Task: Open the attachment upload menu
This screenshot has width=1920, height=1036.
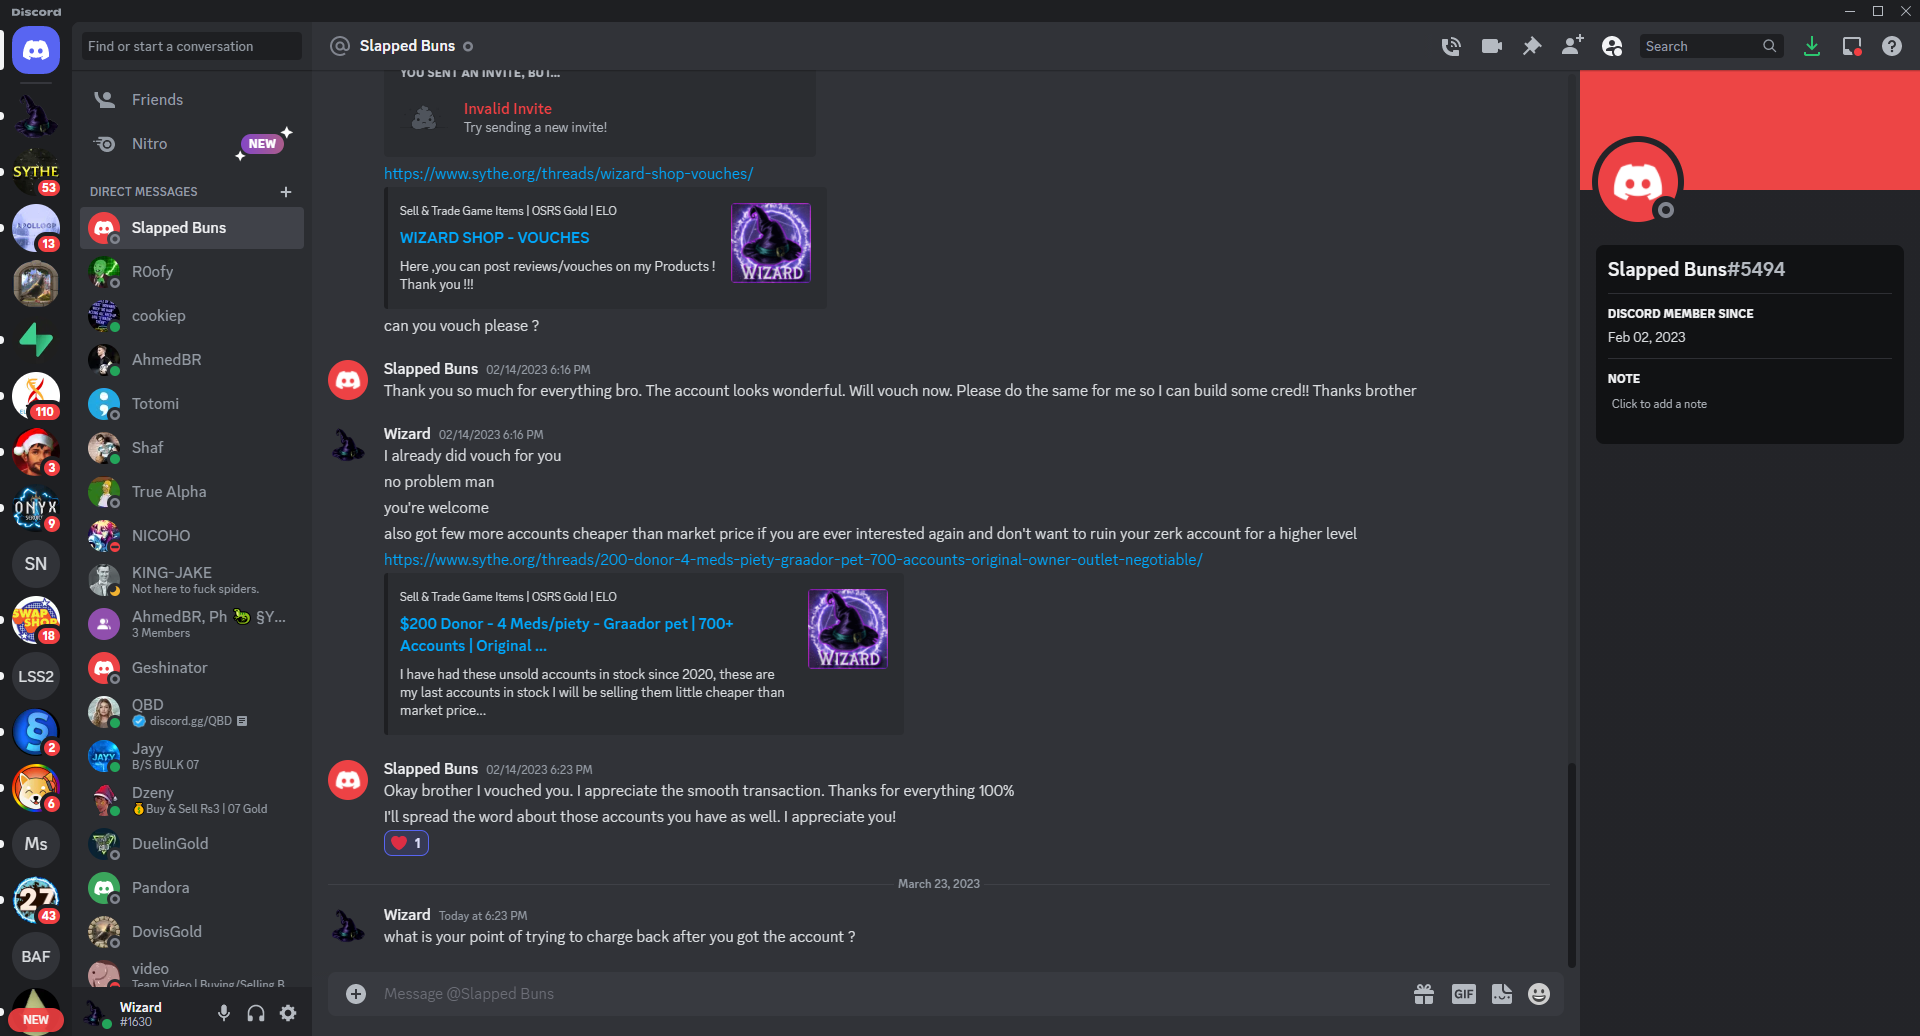Action: click(356, 994)
